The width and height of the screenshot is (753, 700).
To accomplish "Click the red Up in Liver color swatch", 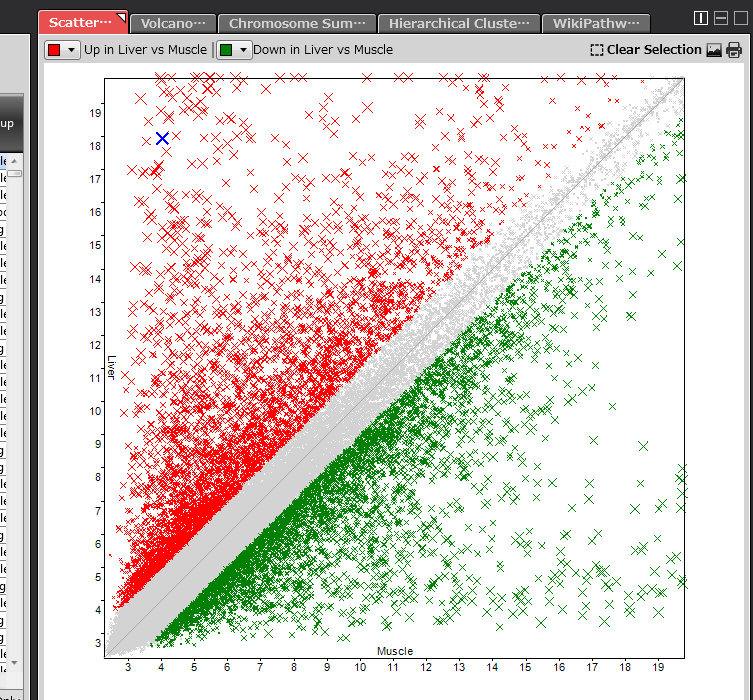I will [x=55, y=50].
